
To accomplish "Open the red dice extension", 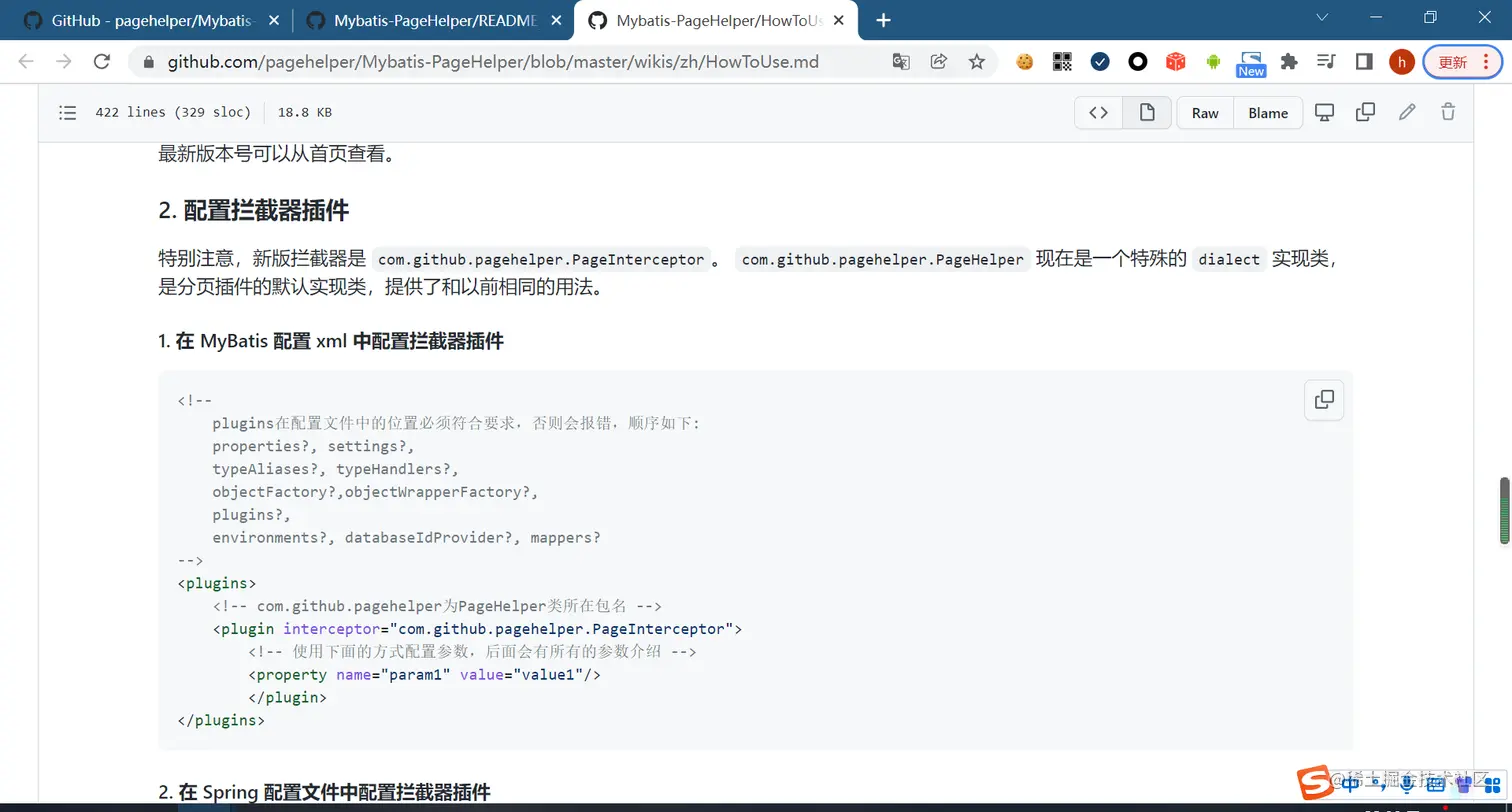I will pos(1176,62).
